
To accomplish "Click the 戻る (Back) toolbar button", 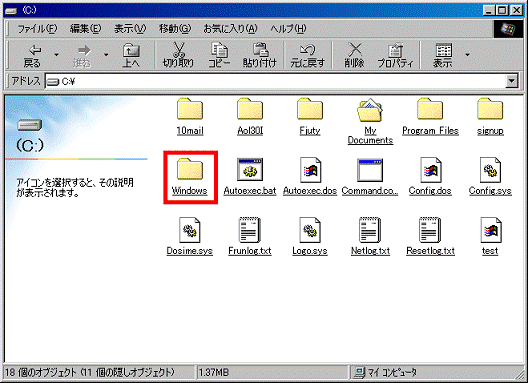I will [x=32, y=55].
